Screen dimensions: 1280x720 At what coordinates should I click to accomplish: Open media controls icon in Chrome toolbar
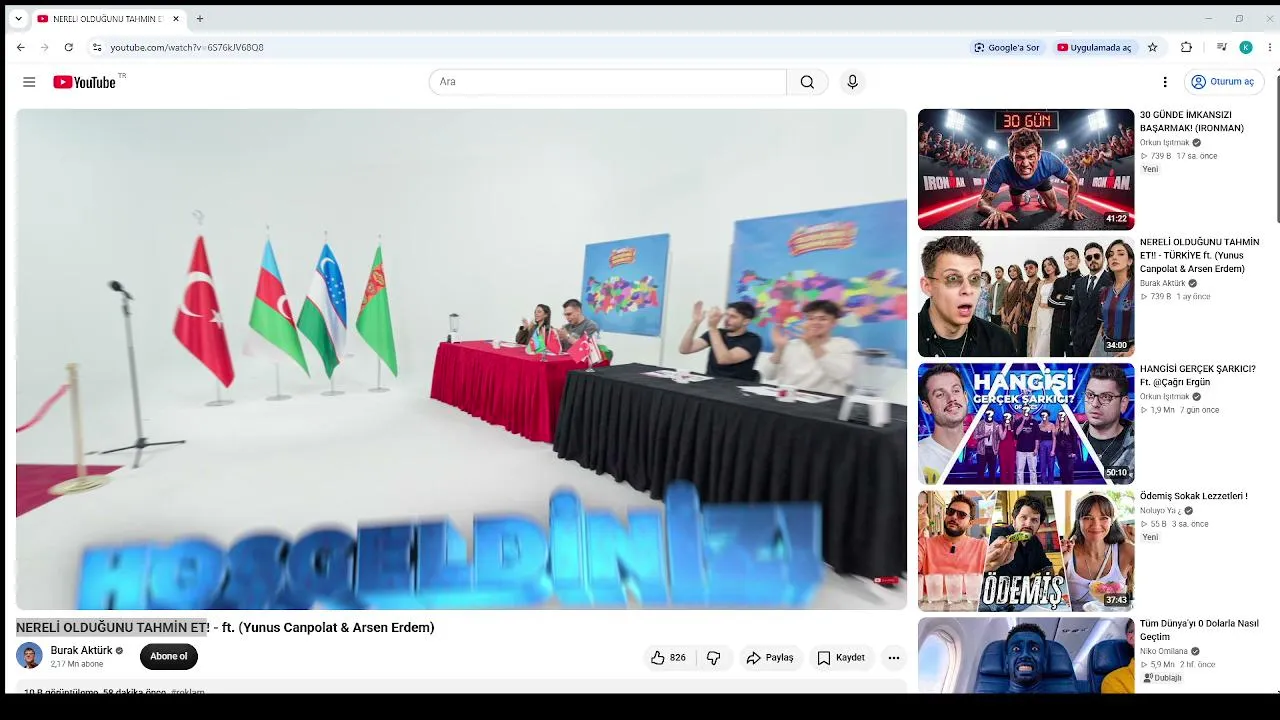tap(1222, 47)
